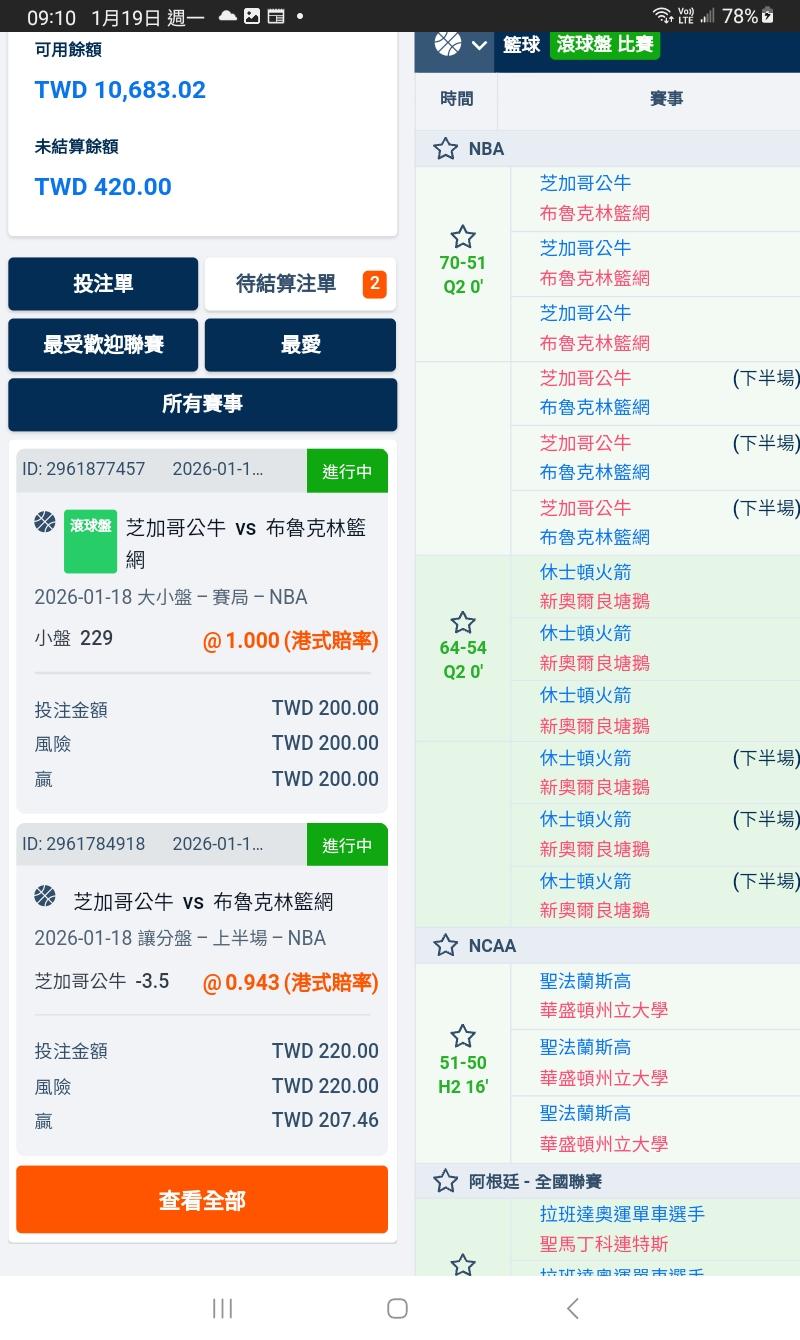Screen dimensions: 800x1340
Task: Favorite the Bulls vs Nets 70-51 match
Action: point(462,237)
